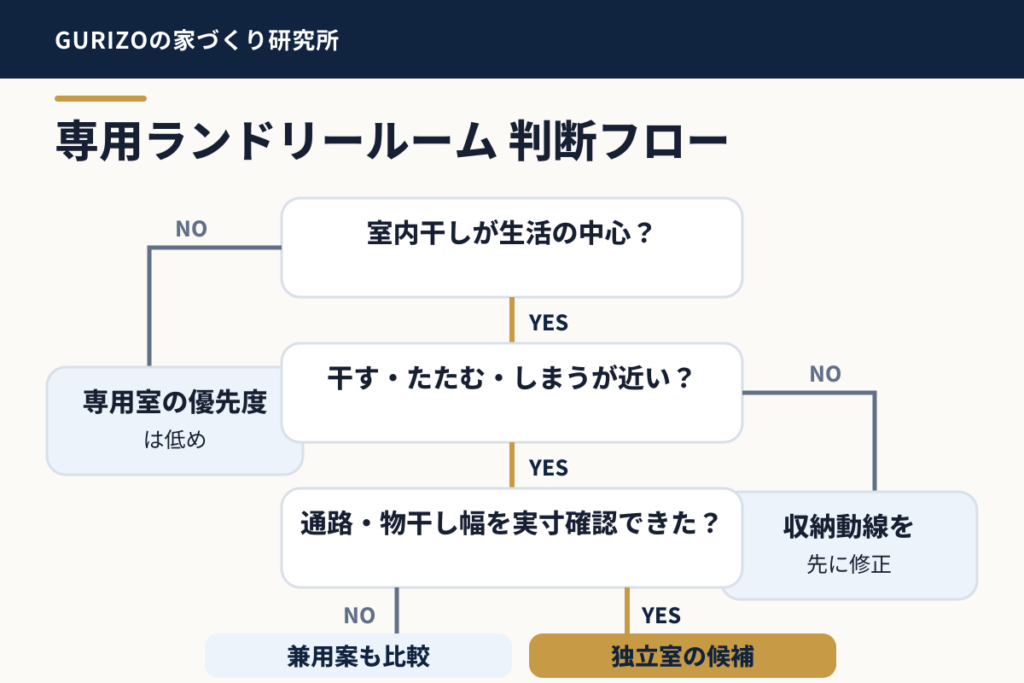Image resolution: width=1024 pixels, height=683 pixels.
Task: Click the 先に修正 subtitle text
Action: tap(848, 564)
